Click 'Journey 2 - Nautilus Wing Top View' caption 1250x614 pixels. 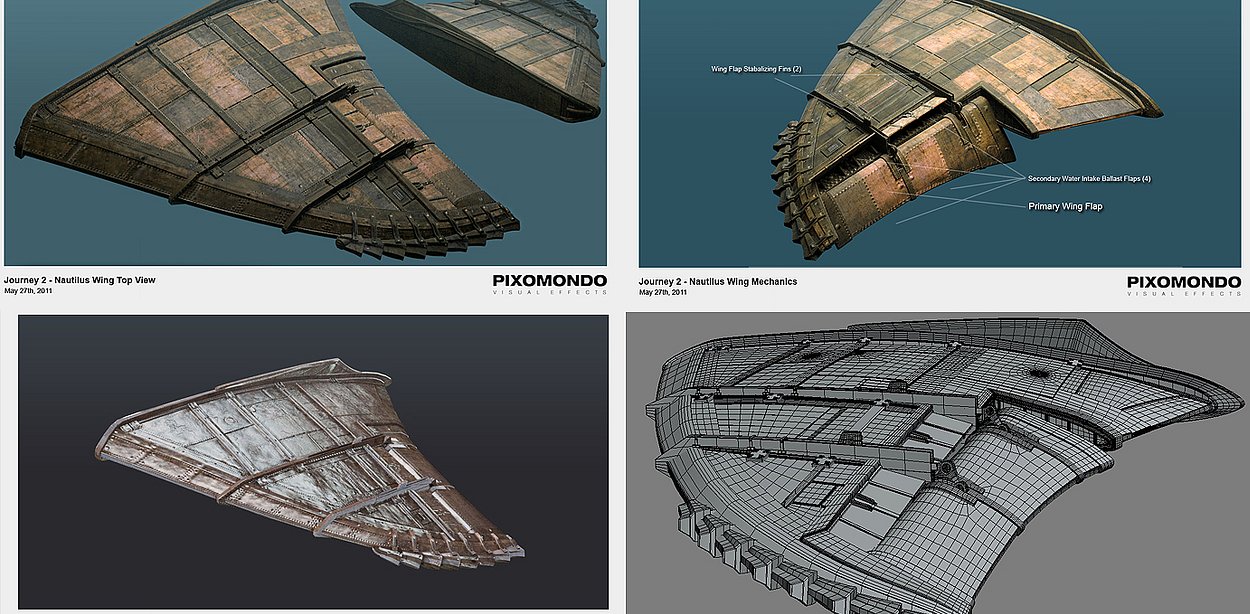point(80,281)
